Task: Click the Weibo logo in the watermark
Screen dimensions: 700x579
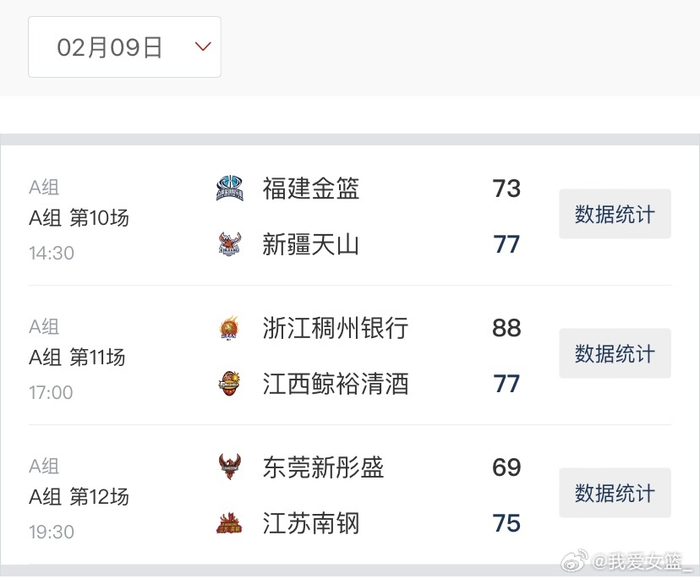Action: [x=574, y=562]
